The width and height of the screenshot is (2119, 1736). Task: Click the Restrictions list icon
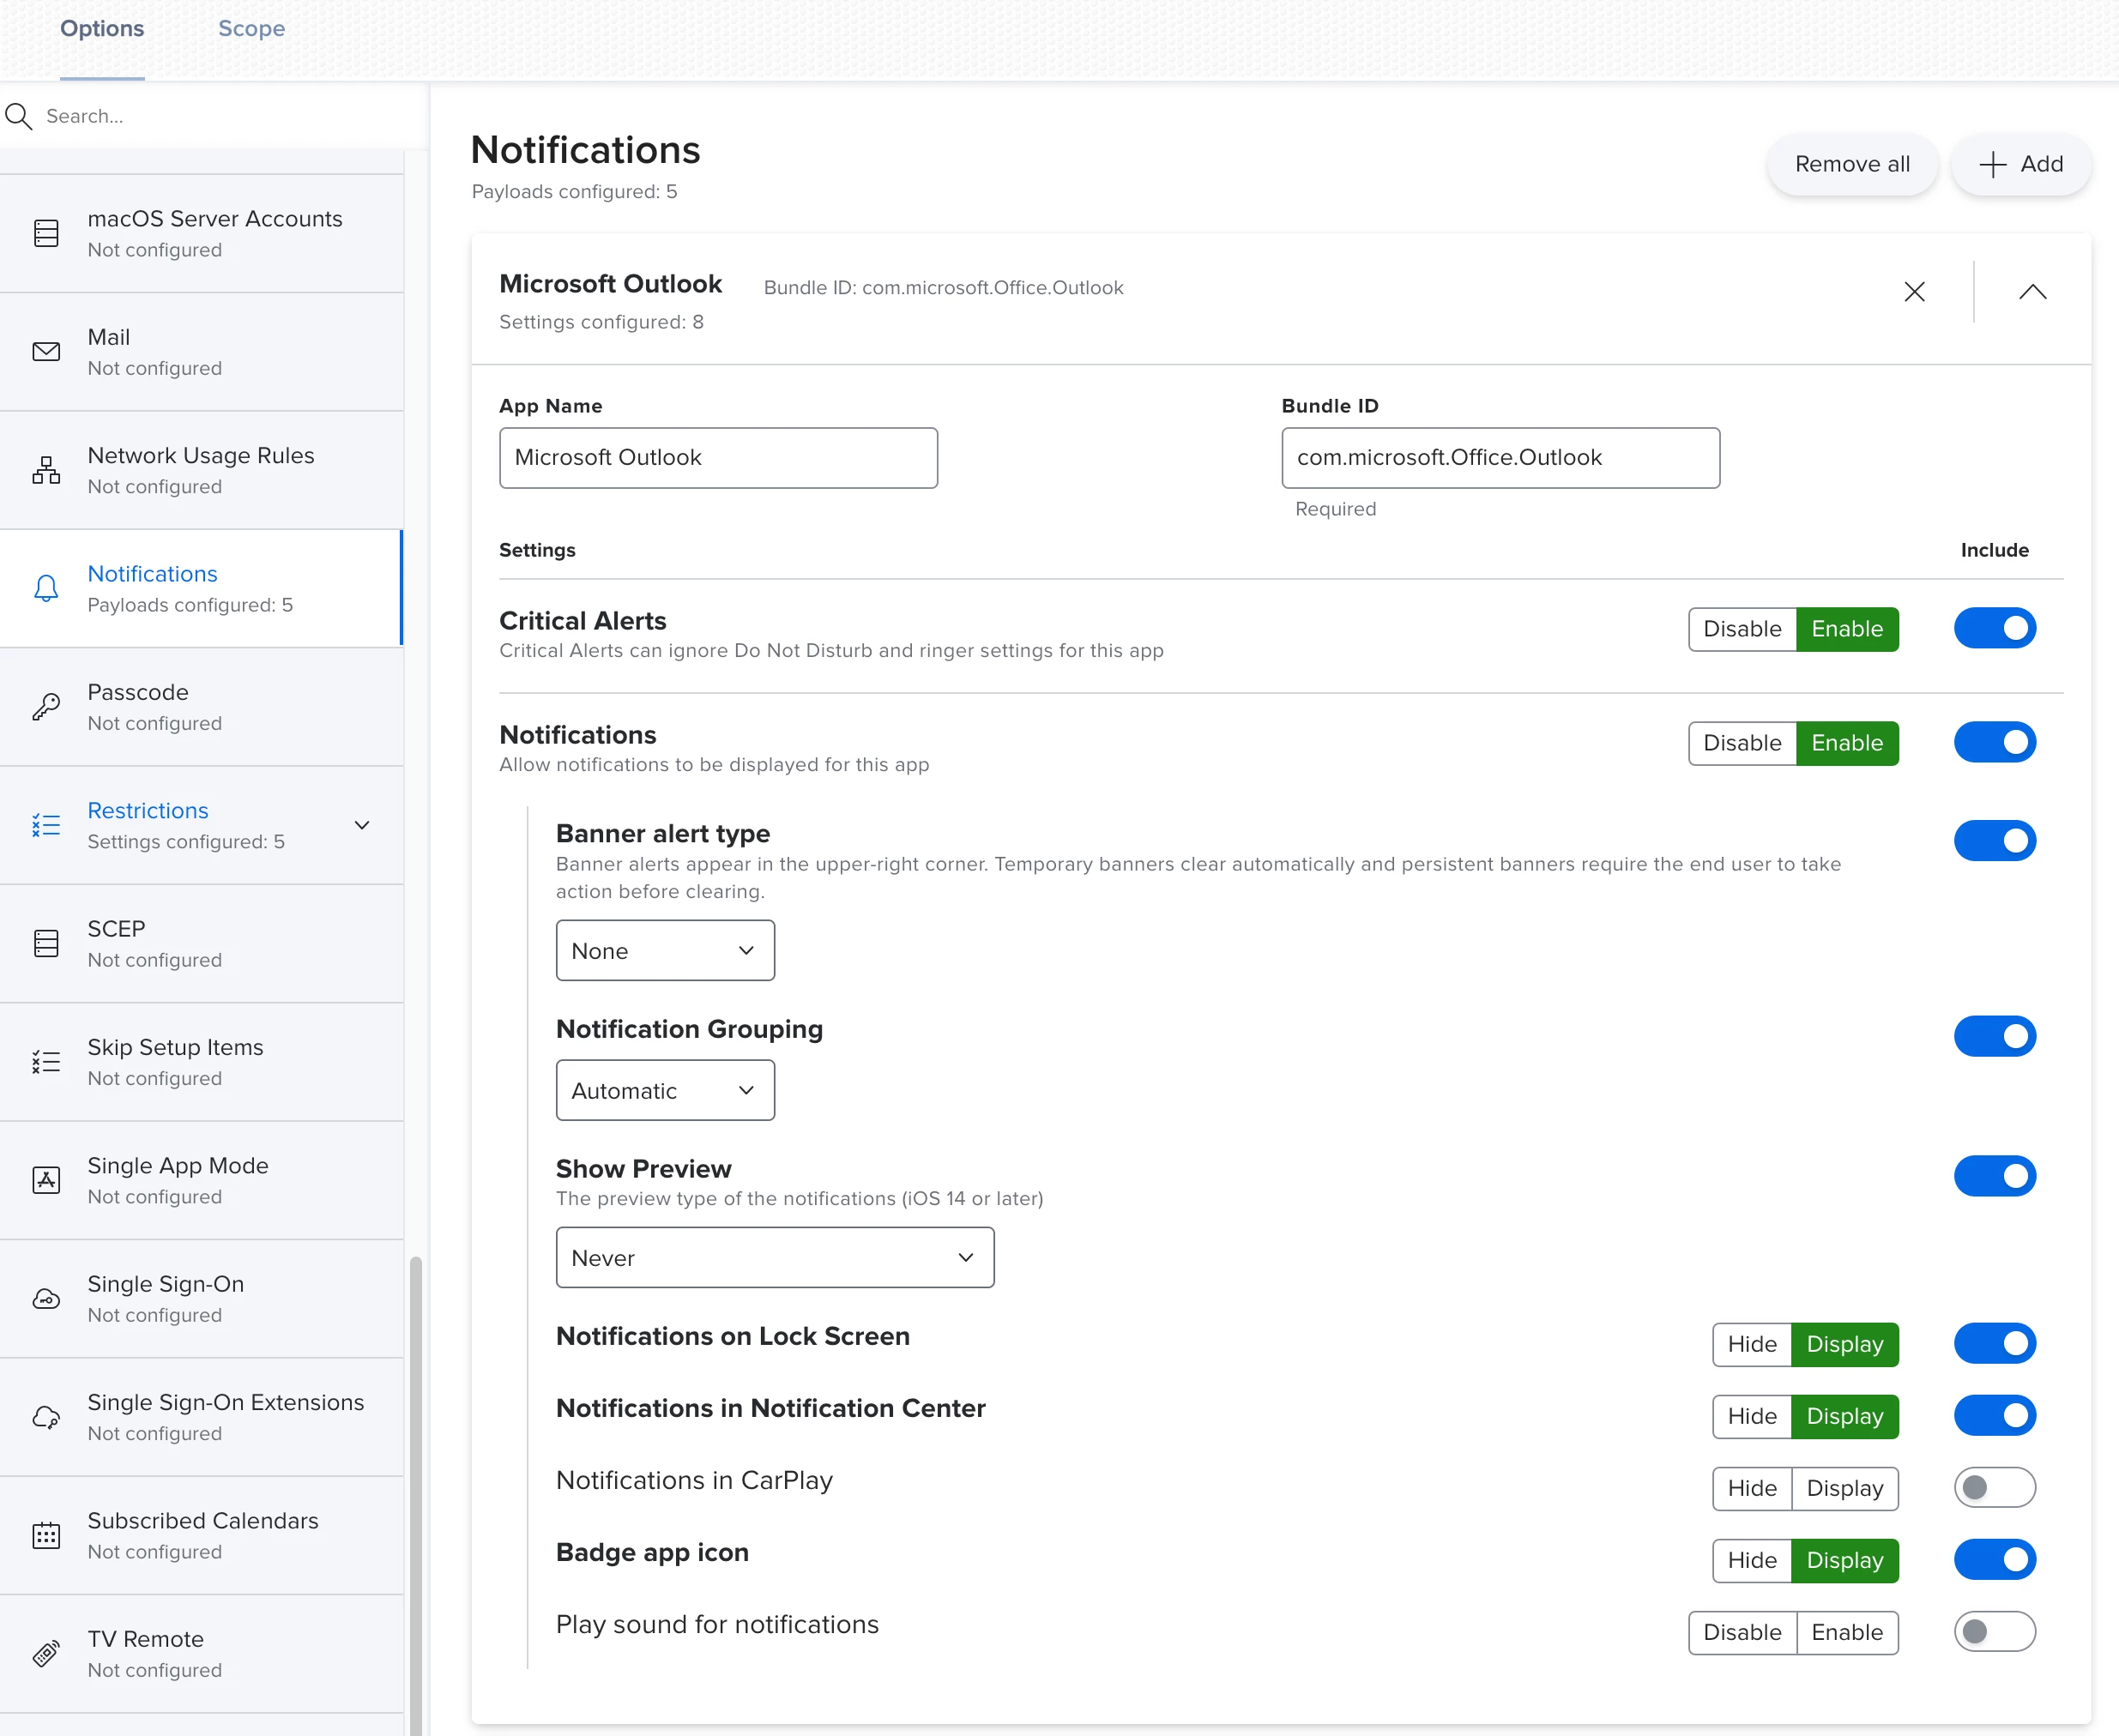pos(46,825)
